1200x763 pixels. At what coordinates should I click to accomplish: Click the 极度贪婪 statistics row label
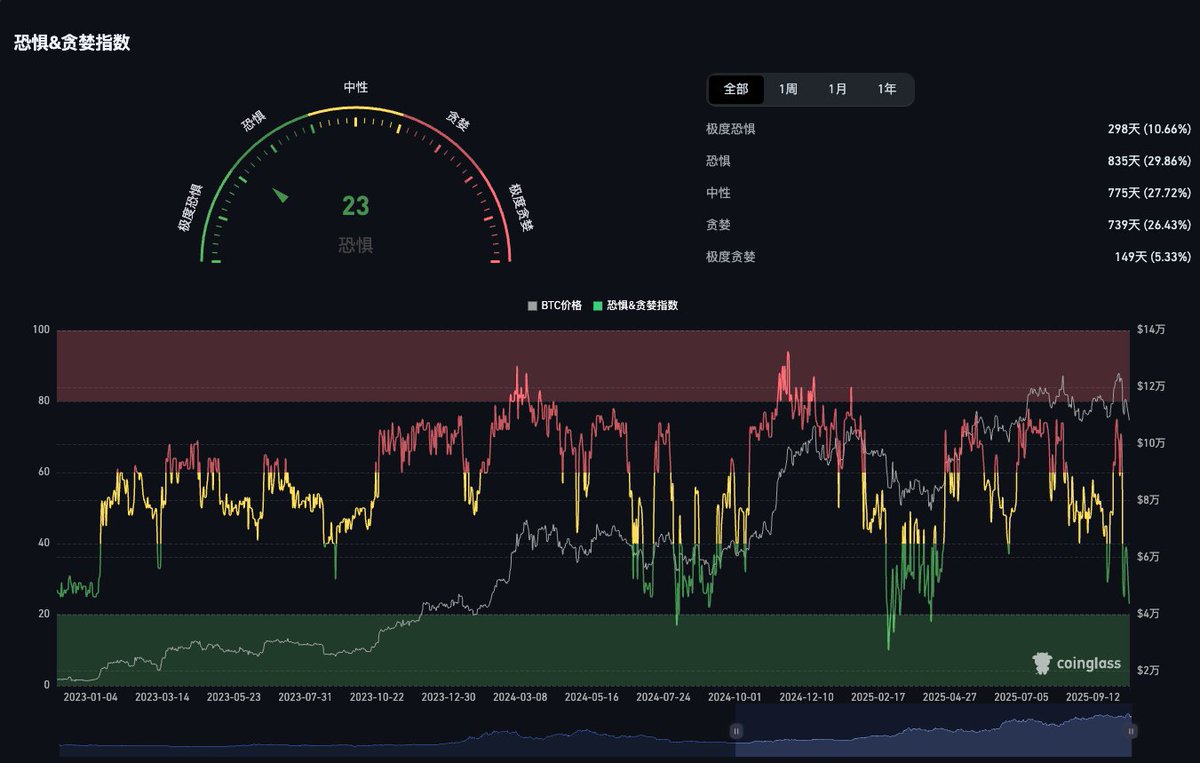pos(730,257)
